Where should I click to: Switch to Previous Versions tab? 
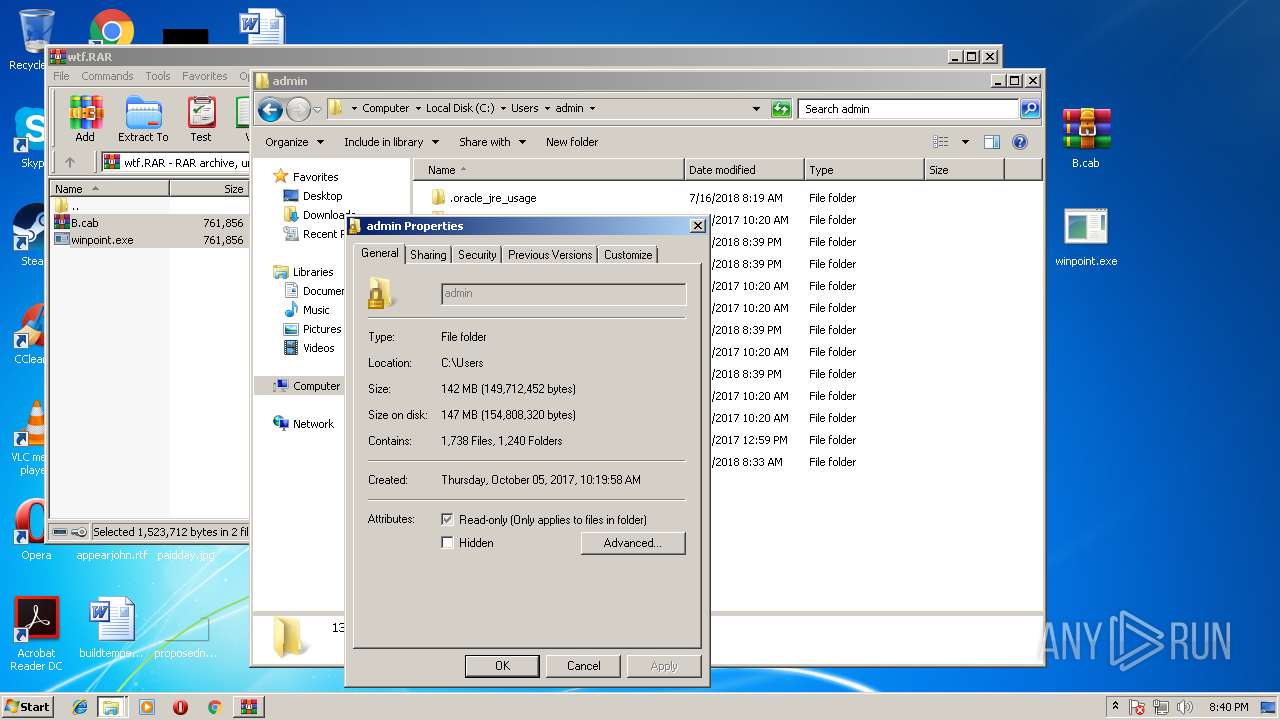click(x=550, y=255)
